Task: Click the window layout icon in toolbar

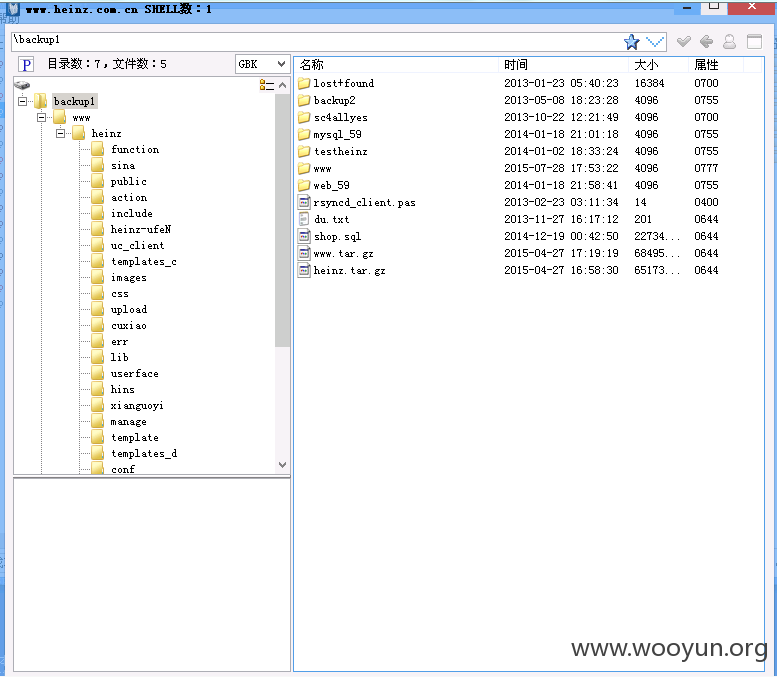Action: (x=754, y=42)
